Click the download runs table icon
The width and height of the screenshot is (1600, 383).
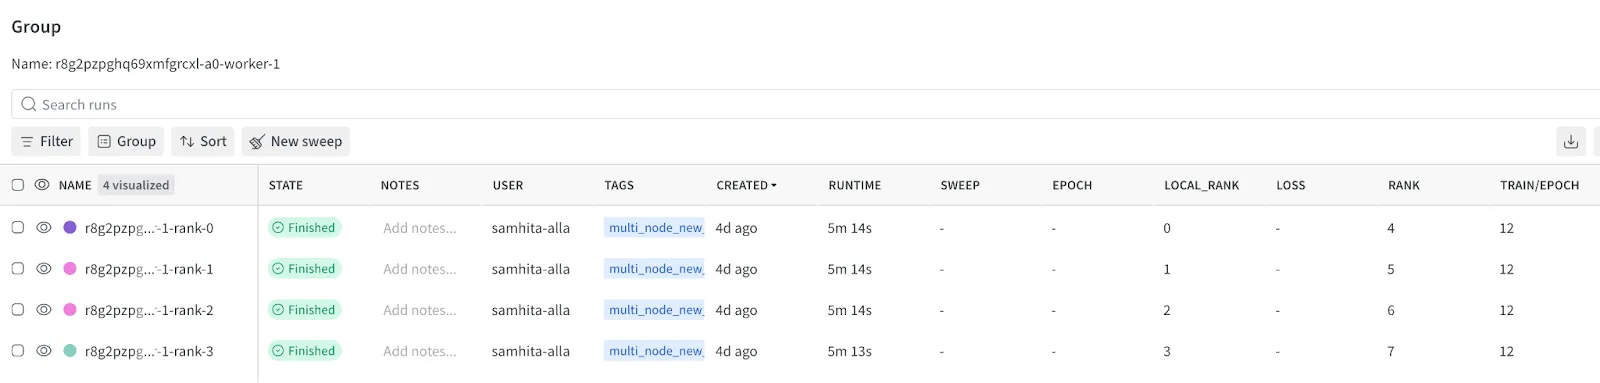point(1571,142)
